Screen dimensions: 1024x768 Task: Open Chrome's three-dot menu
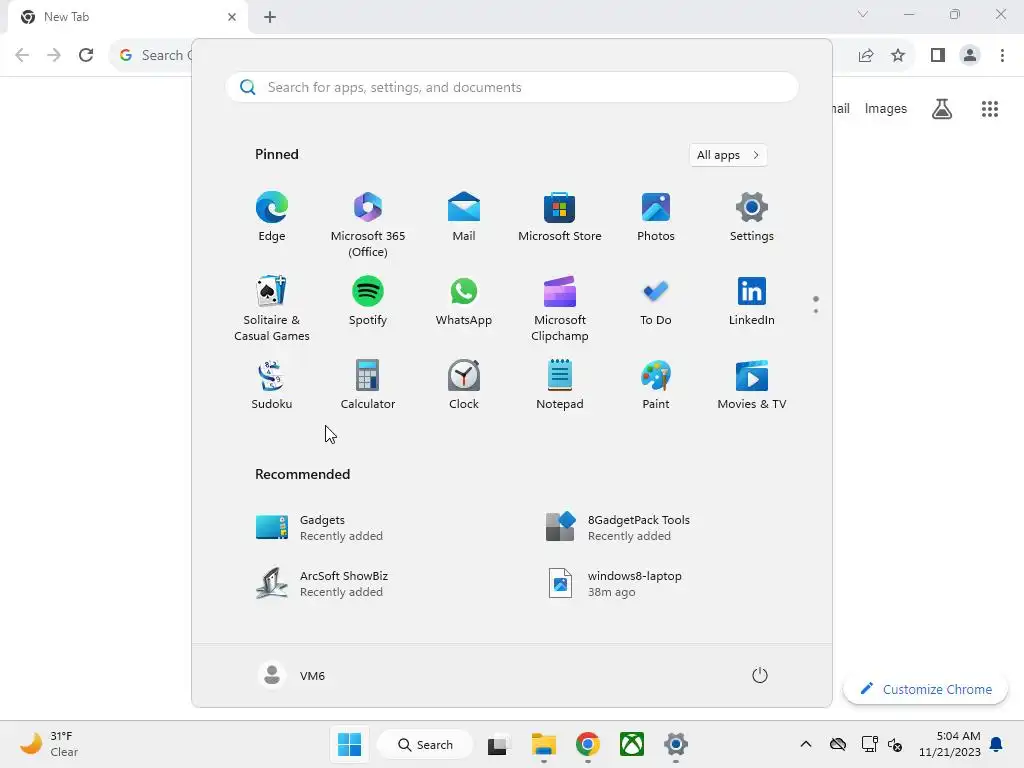point(1002,56)
